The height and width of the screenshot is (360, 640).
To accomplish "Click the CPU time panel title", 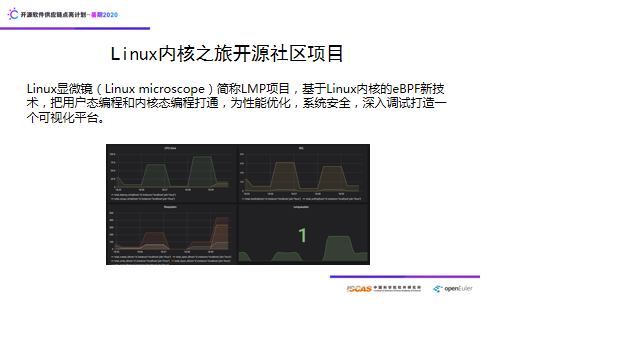I will [170, 148].
